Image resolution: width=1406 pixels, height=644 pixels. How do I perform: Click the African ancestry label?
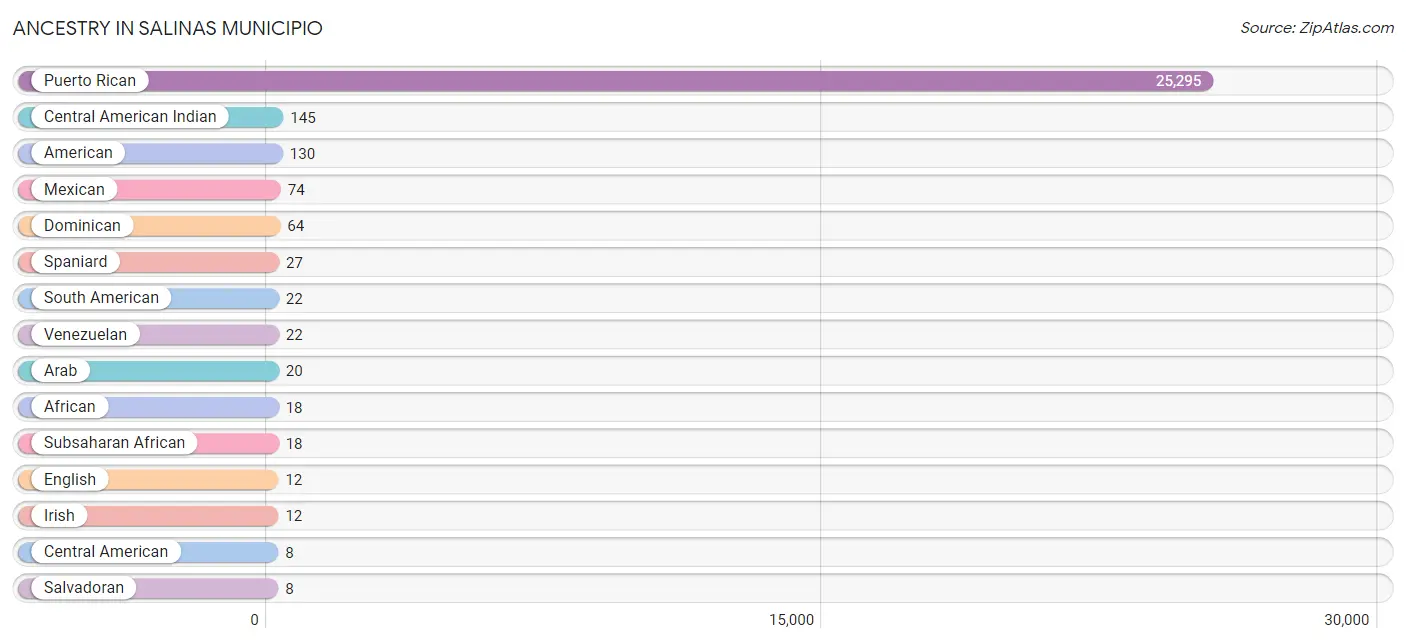tap(70, 407)
